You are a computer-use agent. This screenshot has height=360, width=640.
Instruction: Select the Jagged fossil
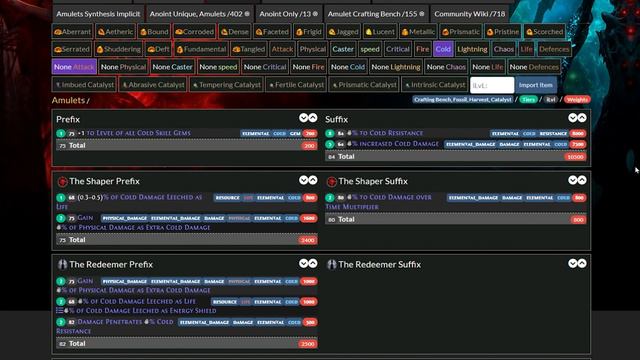click(x=343, y=31)
